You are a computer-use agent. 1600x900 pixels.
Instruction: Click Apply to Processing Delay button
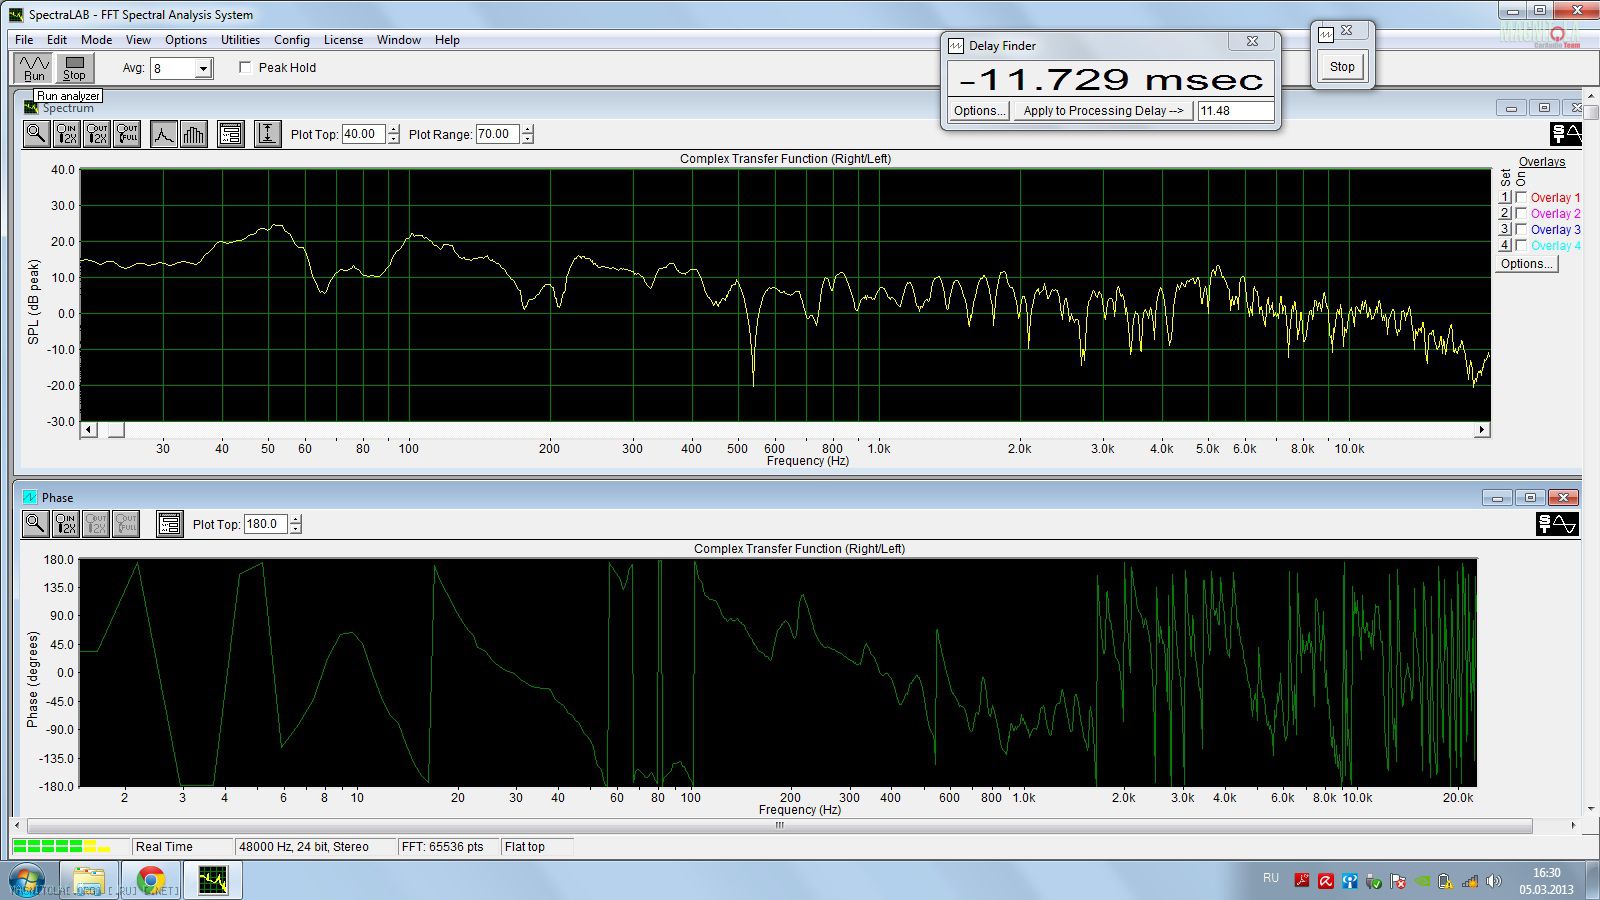(x=1102, y=111)
